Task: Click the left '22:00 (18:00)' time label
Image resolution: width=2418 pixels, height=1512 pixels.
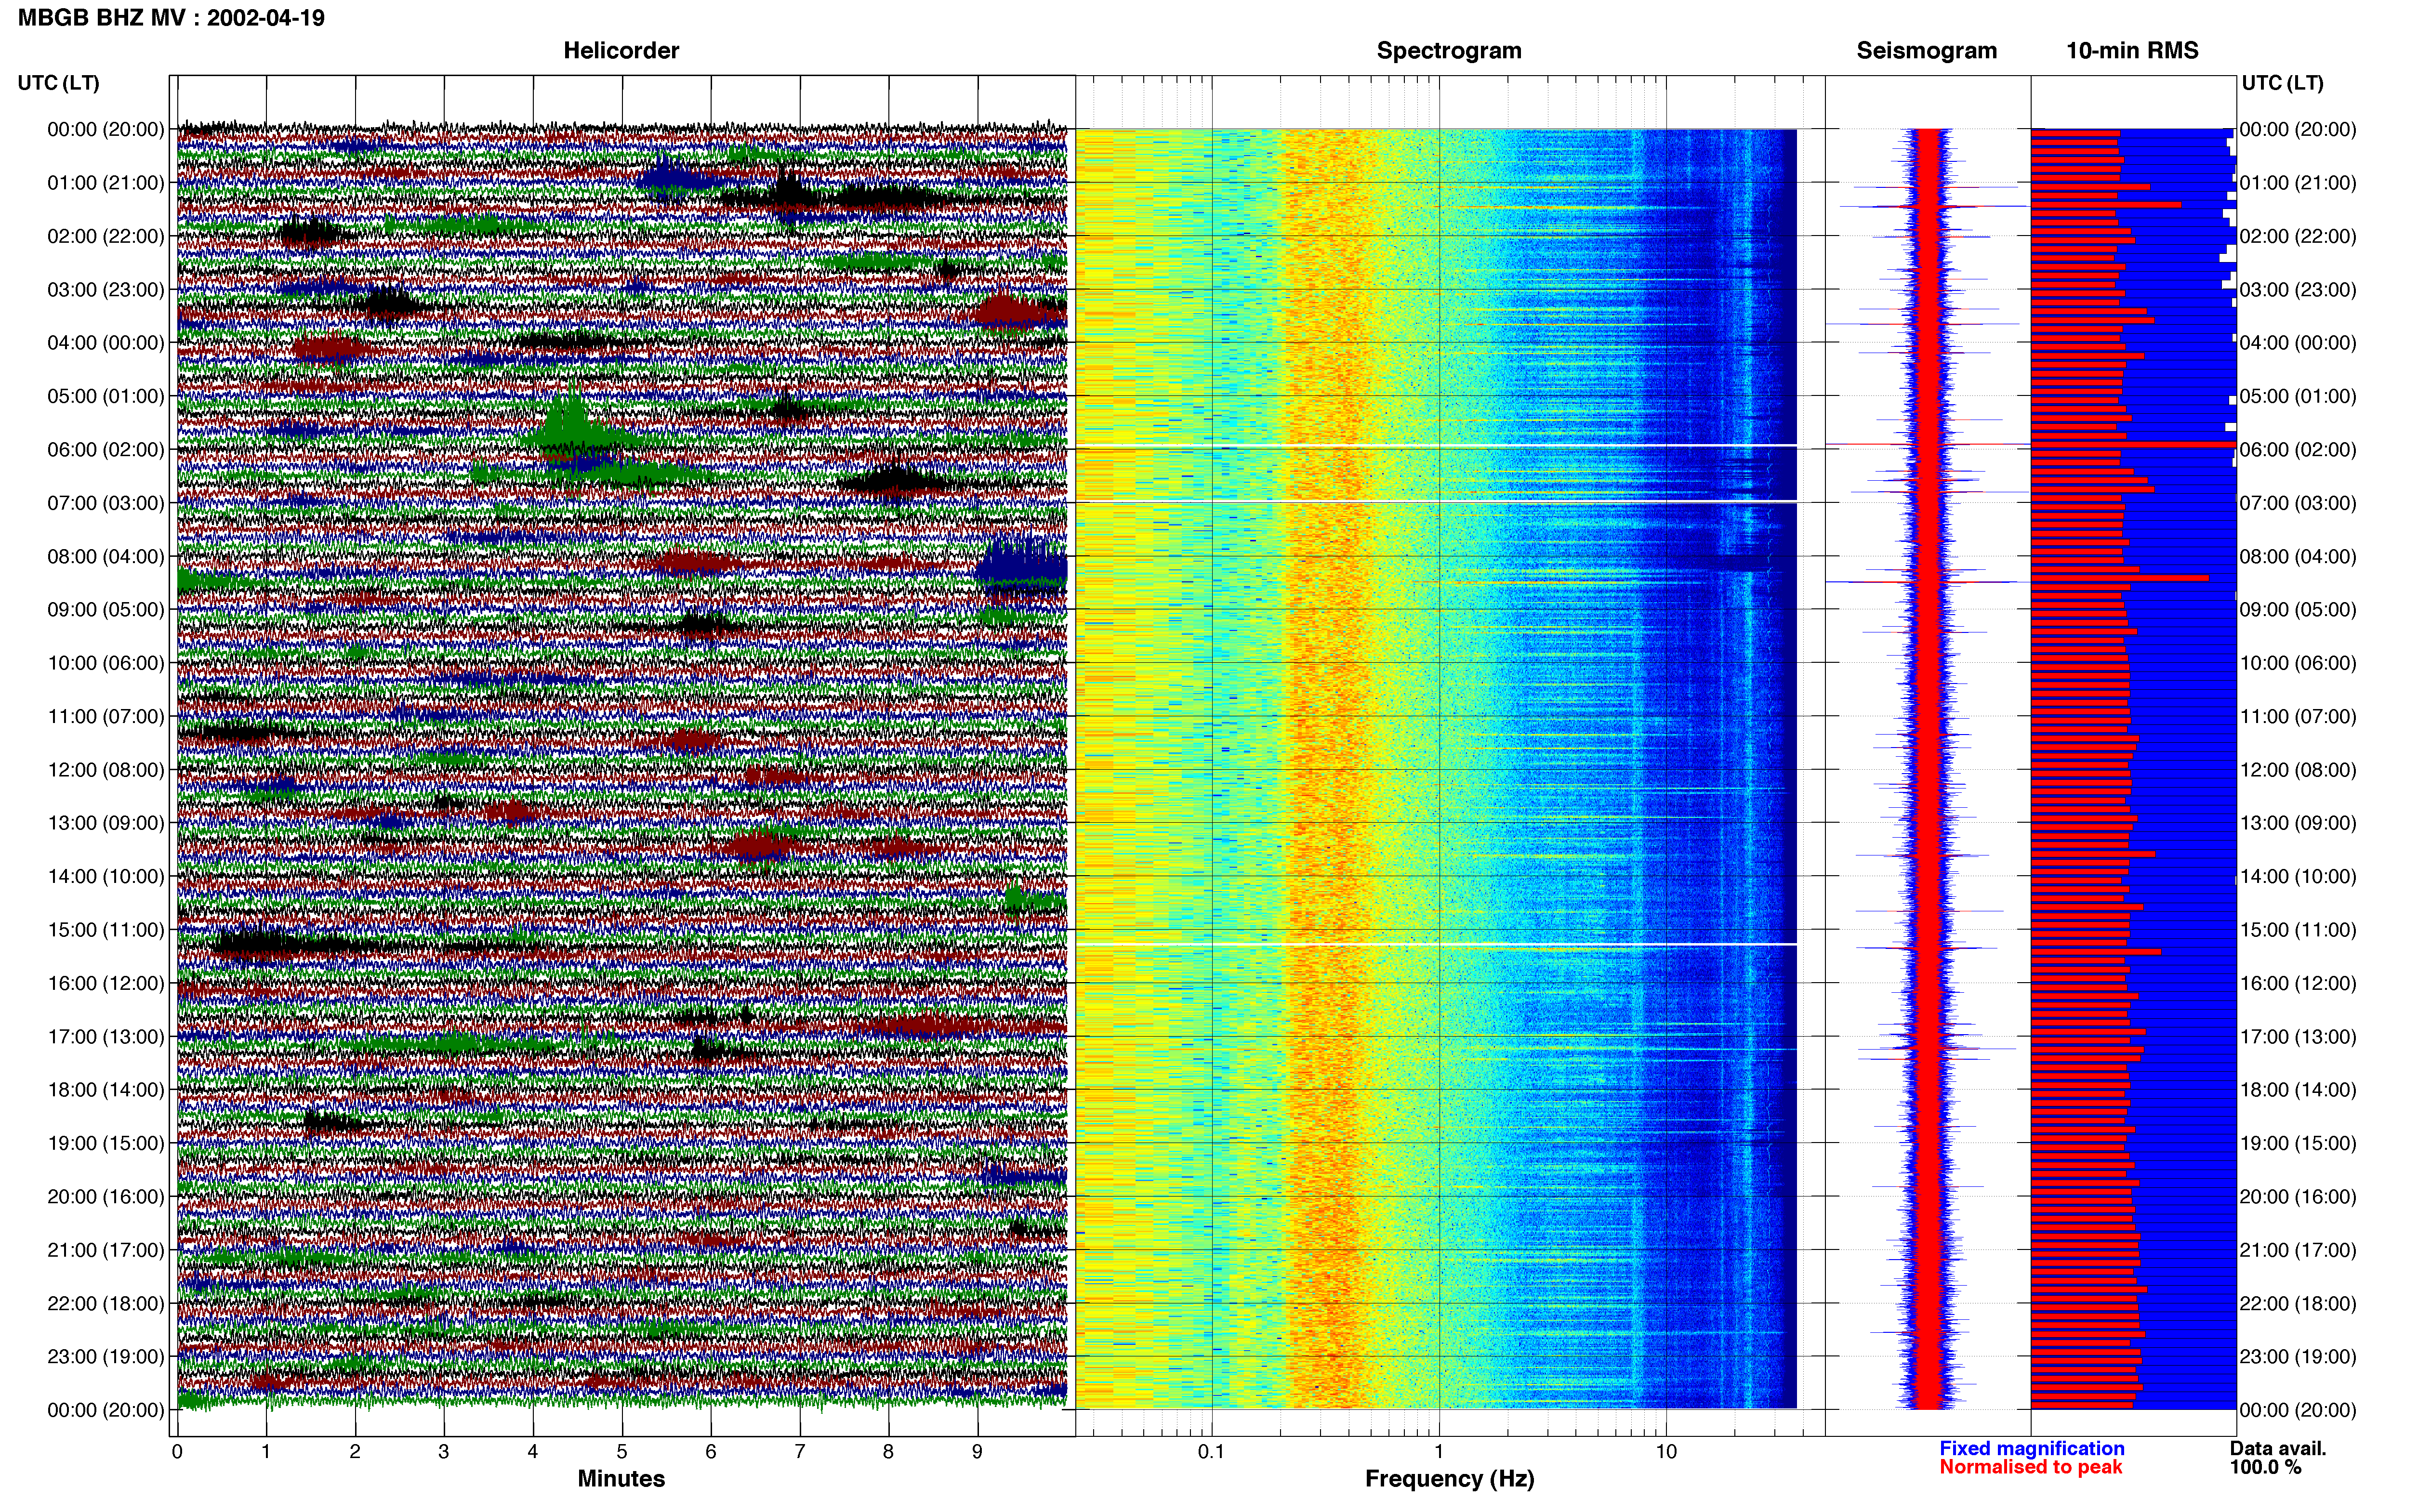Action: (106, 1303)
